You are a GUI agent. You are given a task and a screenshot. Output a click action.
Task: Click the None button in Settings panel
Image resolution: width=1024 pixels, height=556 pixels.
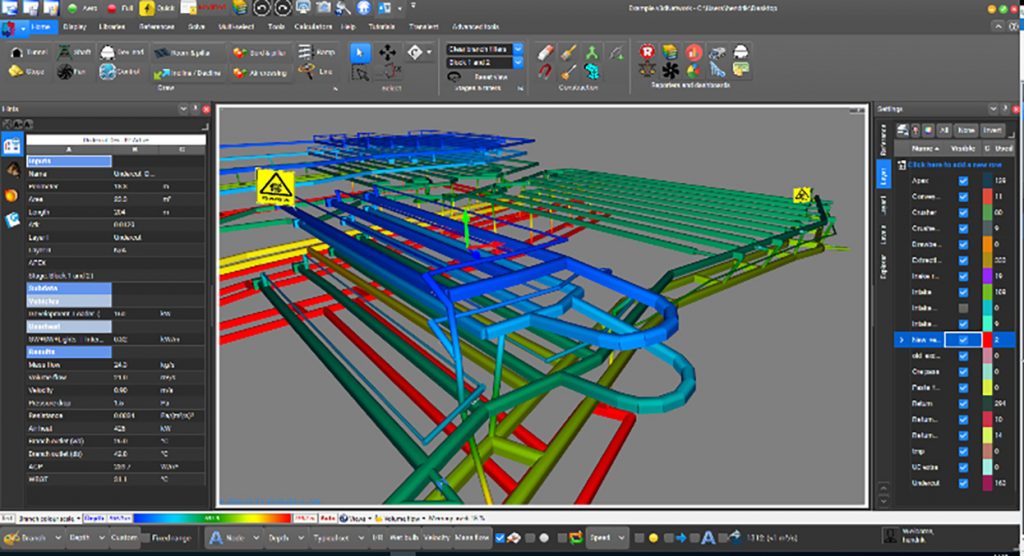coord(965,130)
